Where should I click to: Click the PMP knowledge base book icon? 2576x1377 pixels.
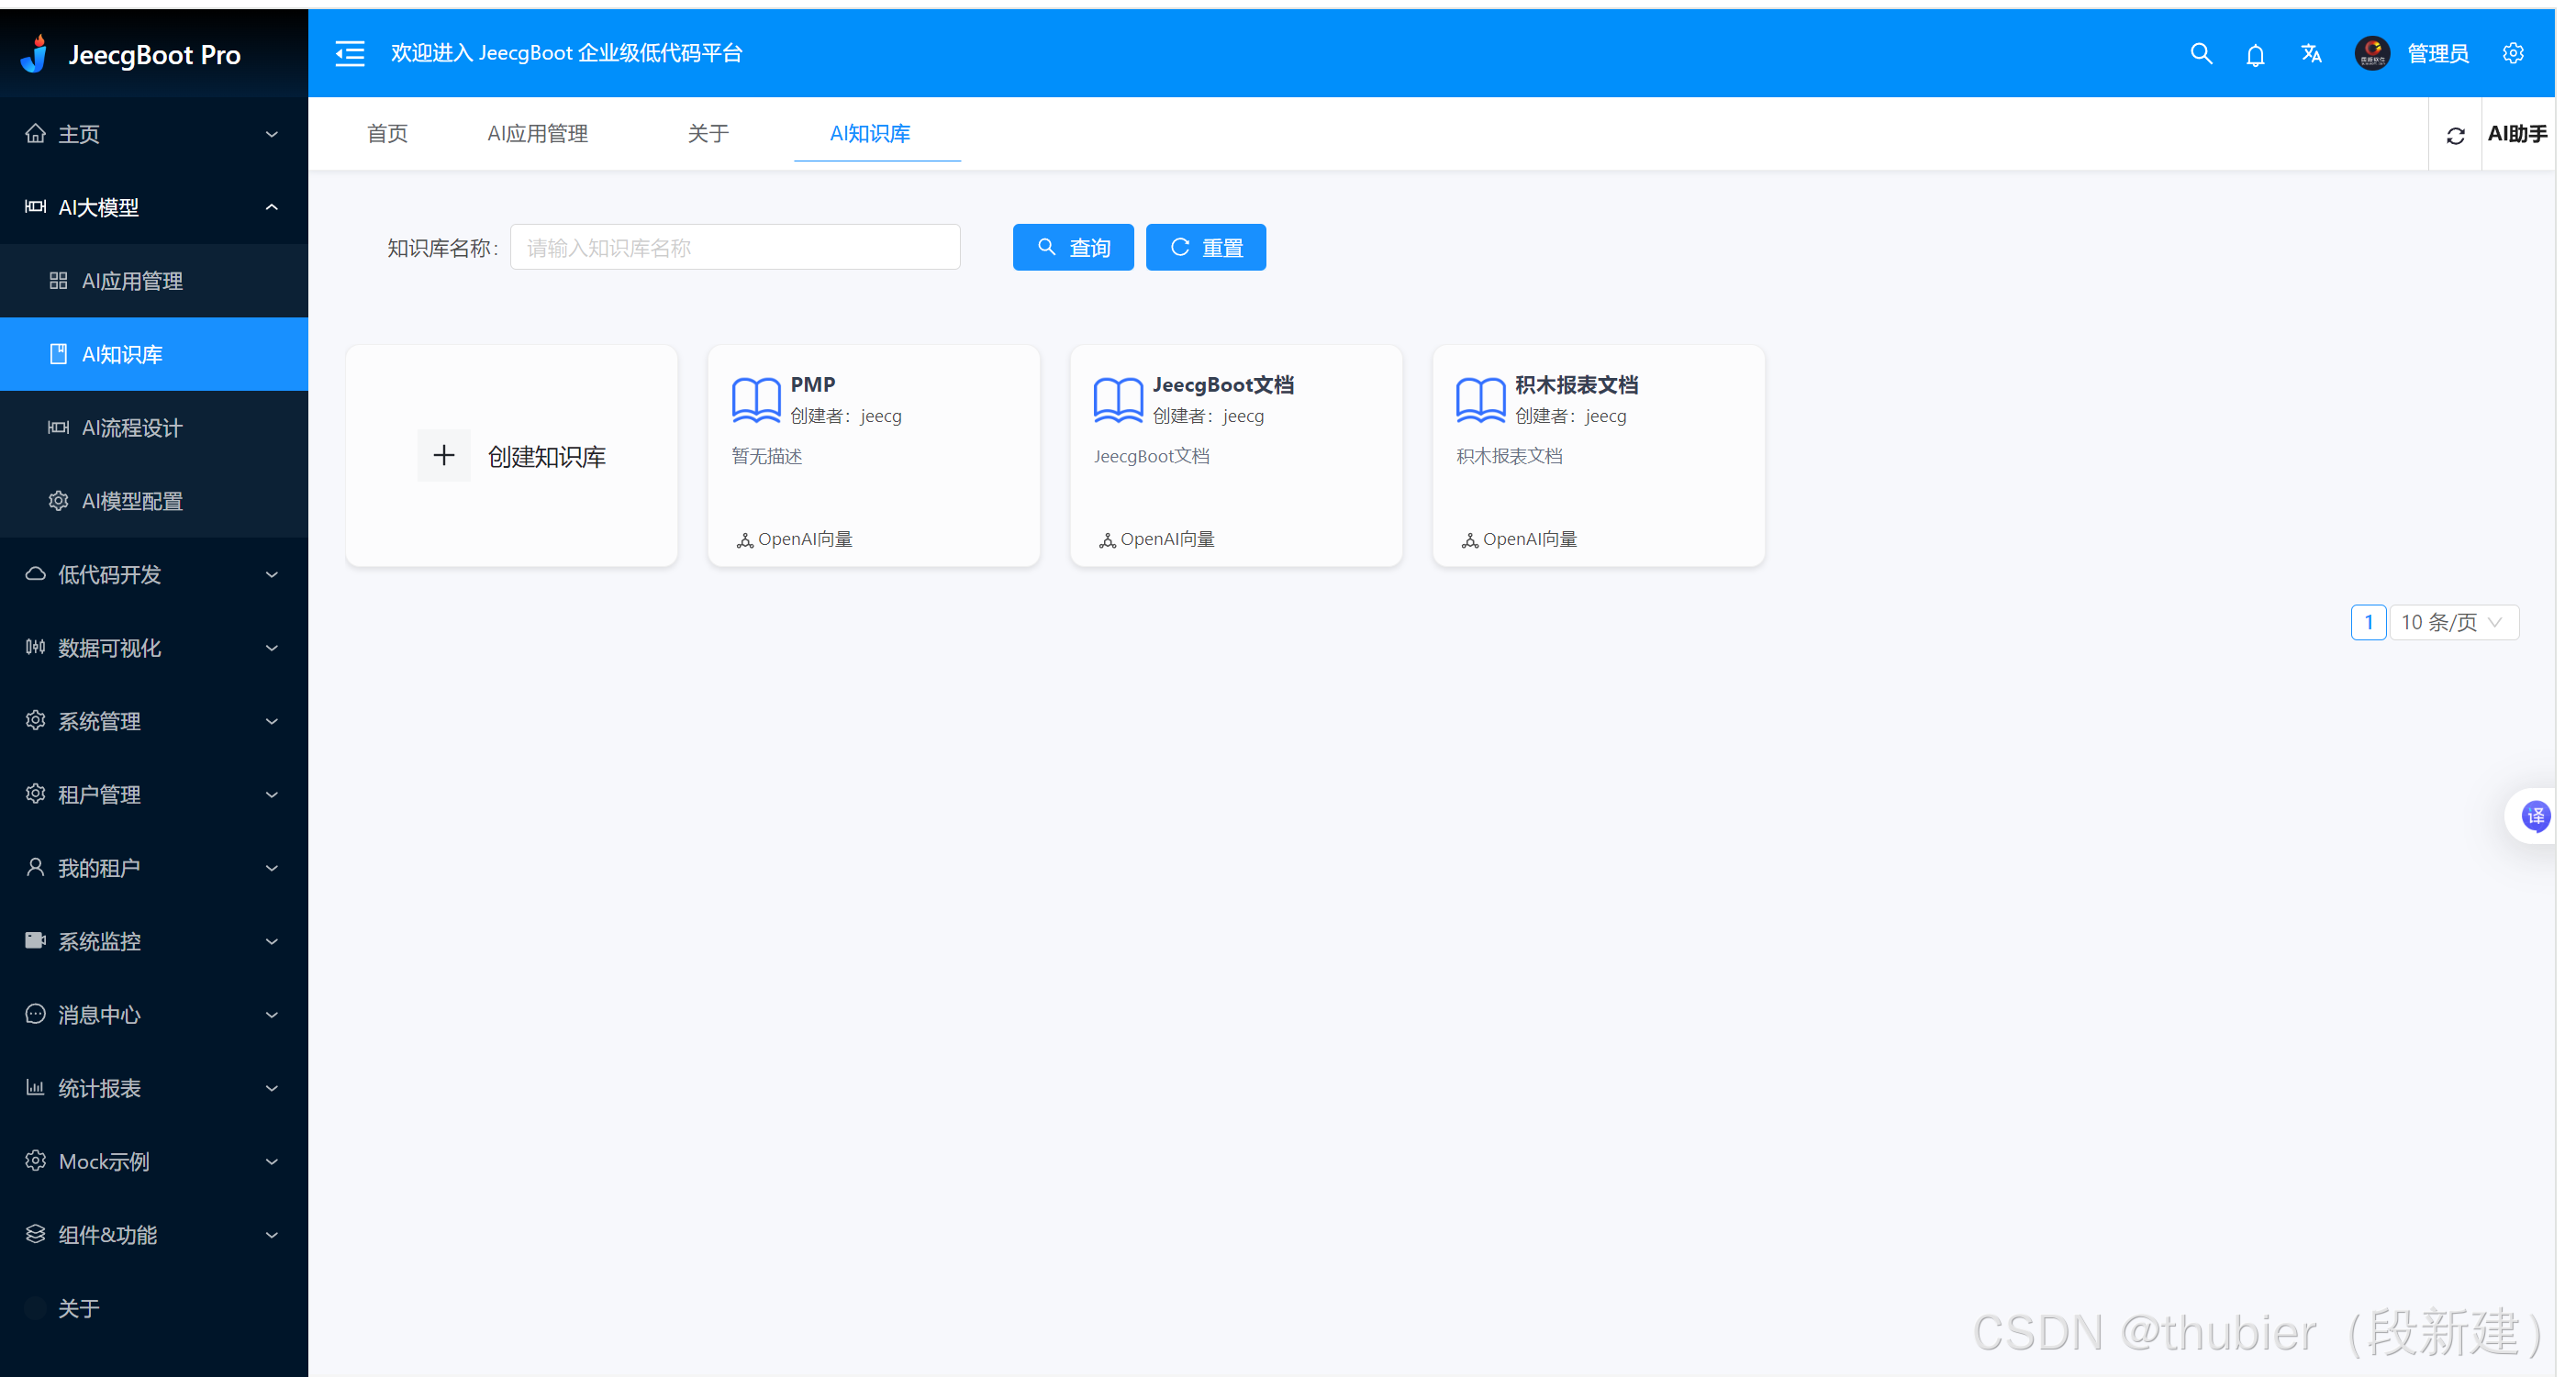click(756, 400)
